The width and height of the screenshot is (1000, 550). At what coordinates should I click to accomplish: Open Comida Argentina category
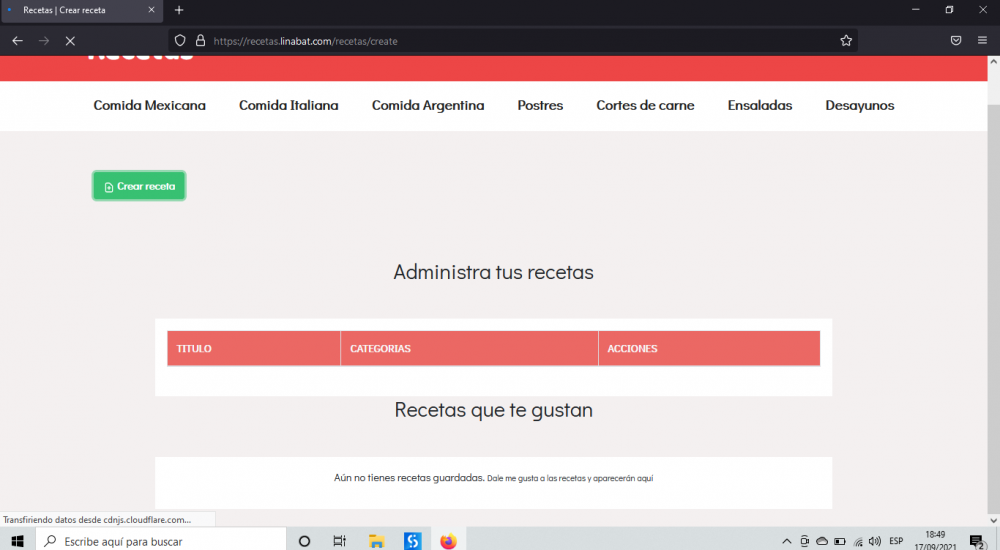coord(428,105)
